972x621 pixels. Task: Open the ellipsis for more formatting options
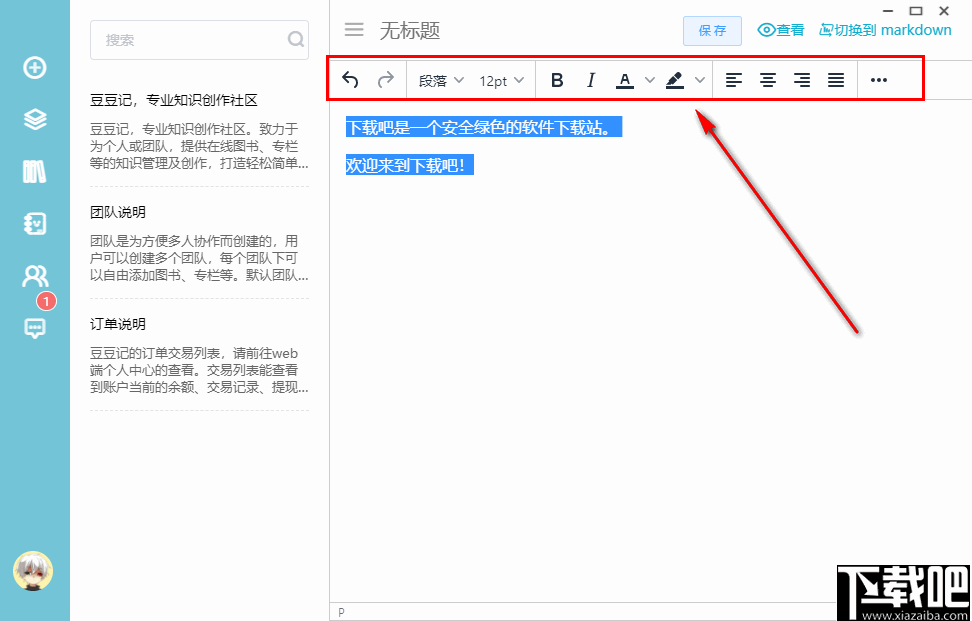878,80
